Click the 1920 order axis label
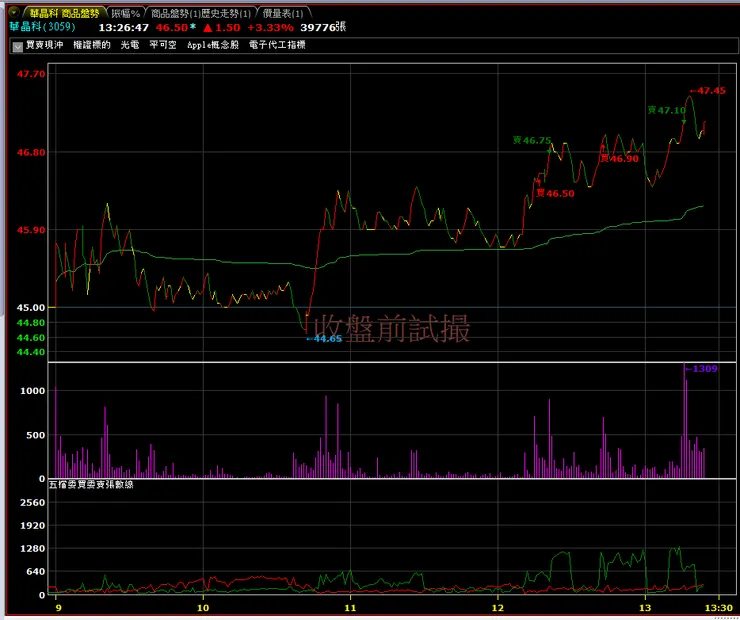Image resolution: width=740 pixels, height=620 pixels. 33,526
